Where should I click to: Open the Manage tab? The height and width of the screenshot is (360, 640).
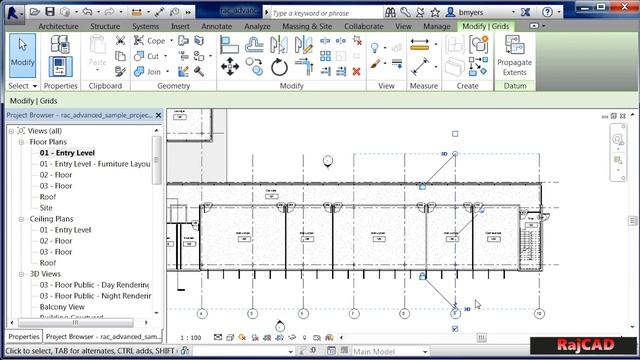pos(437,26)
